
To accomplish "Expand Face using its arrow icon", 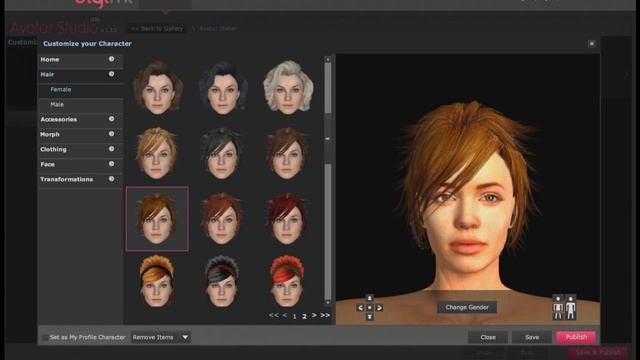I will [x=111, y=164].
